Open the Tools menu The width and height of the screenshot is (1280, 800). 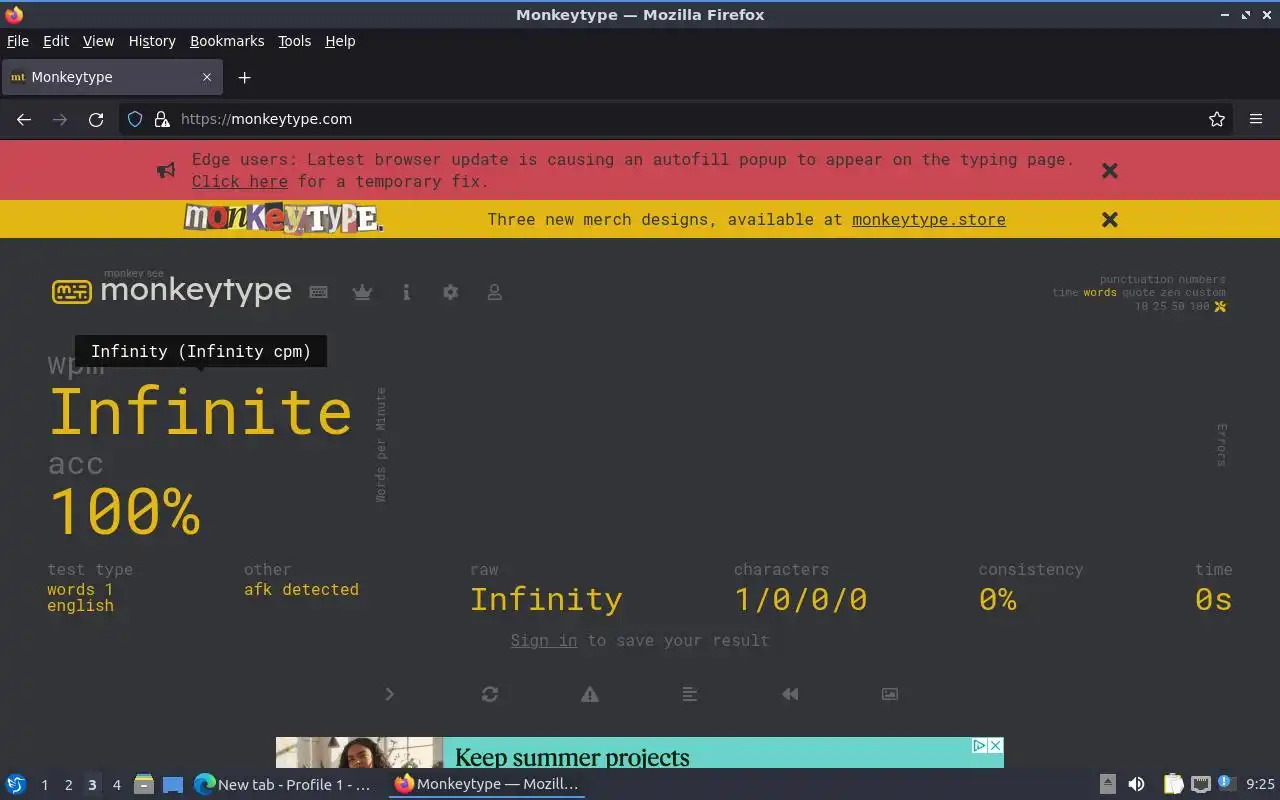pos(295,41)
